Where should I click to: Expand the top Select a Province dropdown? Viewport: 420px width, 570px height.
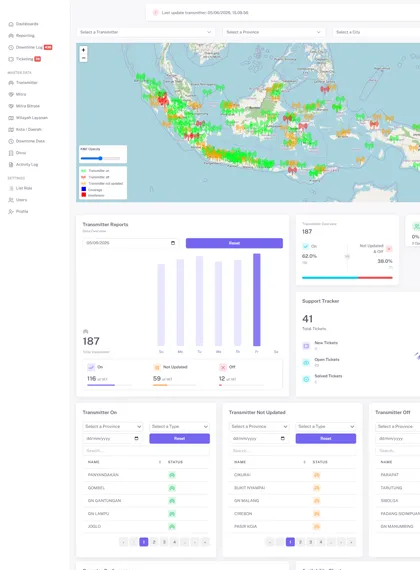tap(274, 32)
